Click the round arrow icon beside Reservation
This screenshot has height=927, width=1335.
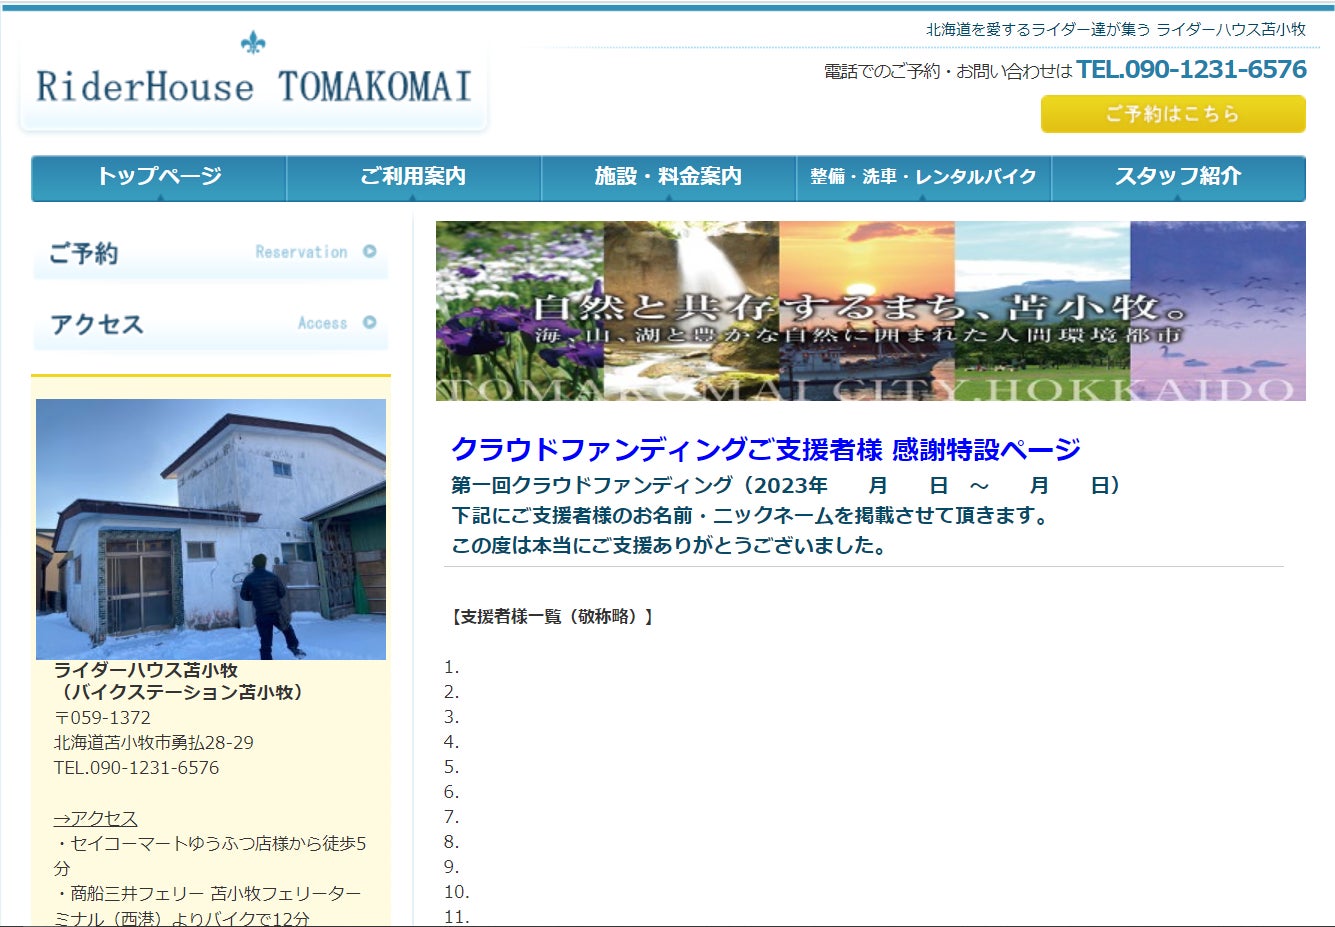pos(370,252)
